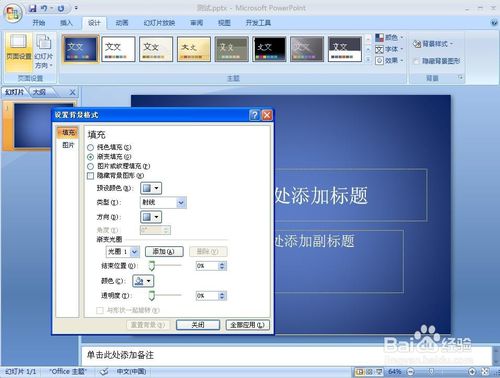This screenshot has height=378, width=500.
Task: Open the 方向 gradient direction dropdown
Action: (151, 217)
